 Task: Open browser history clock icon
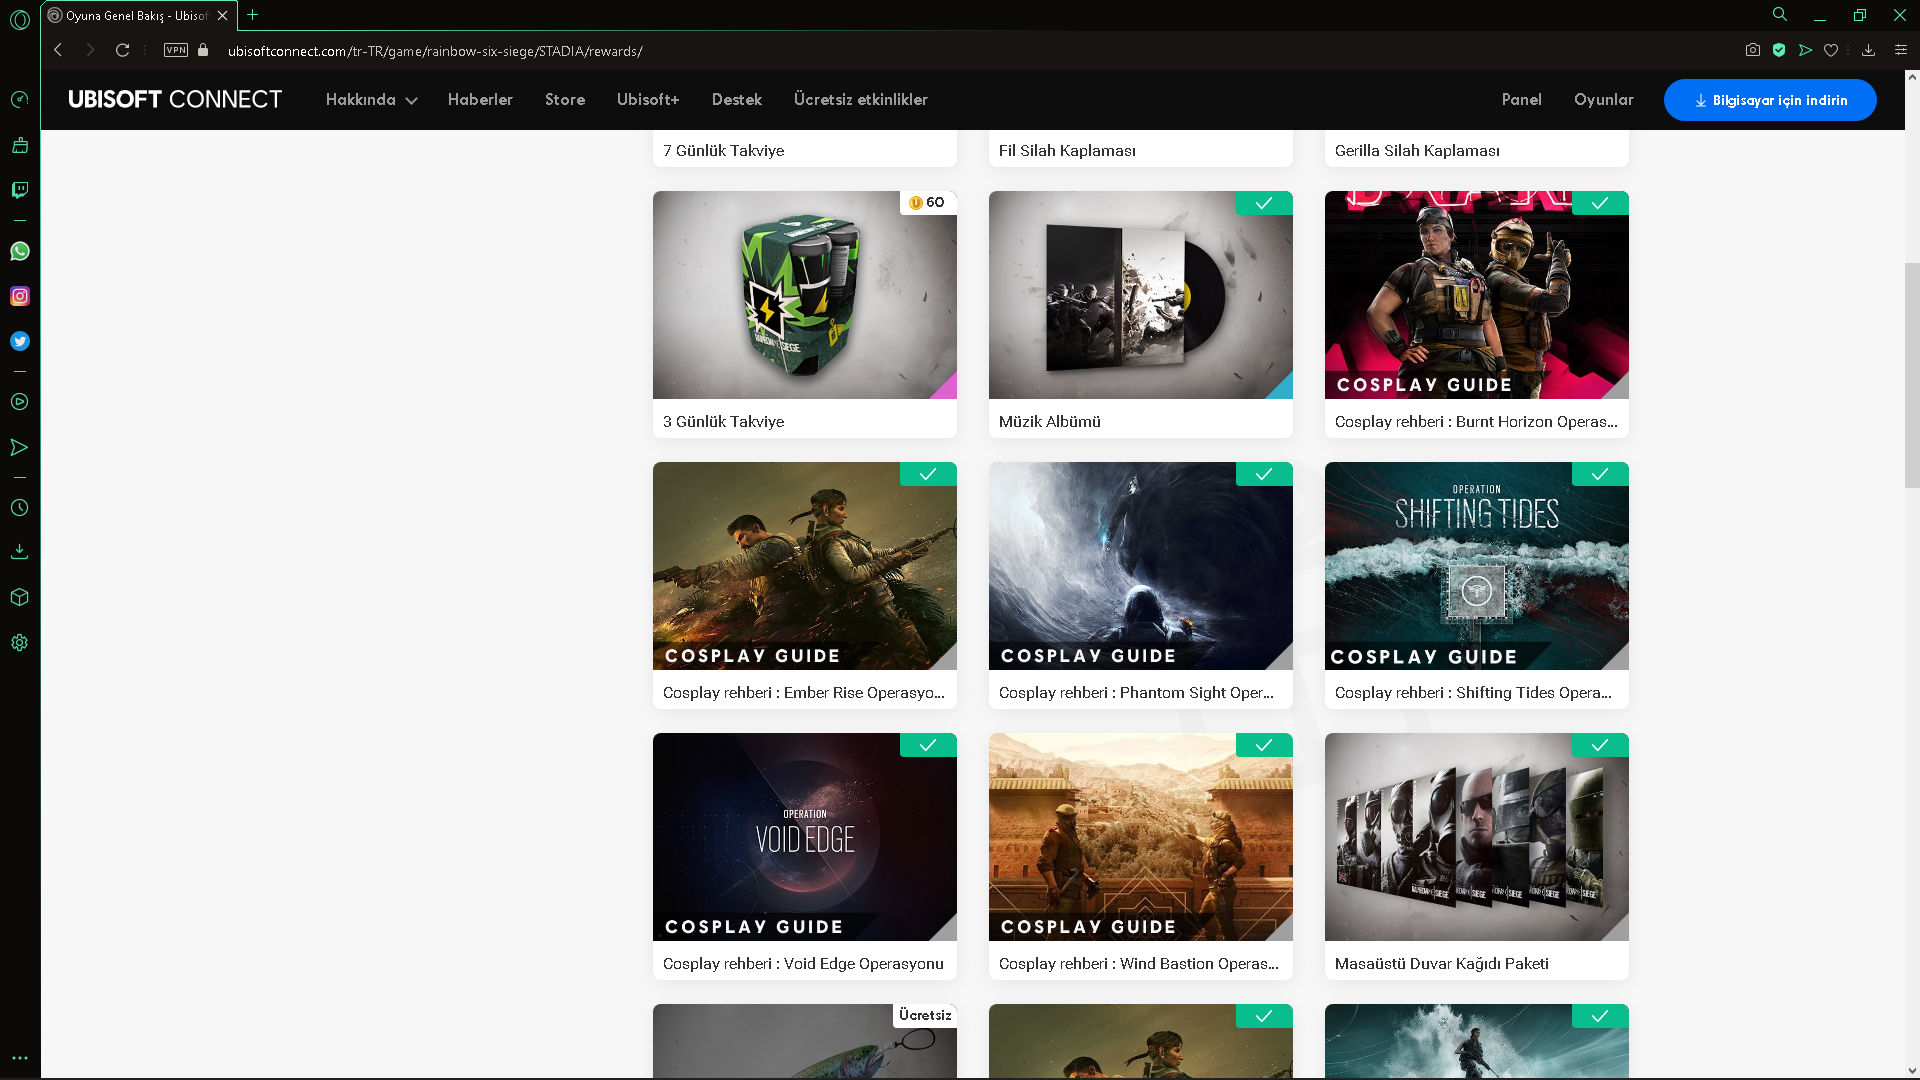(x=20, y=508)
